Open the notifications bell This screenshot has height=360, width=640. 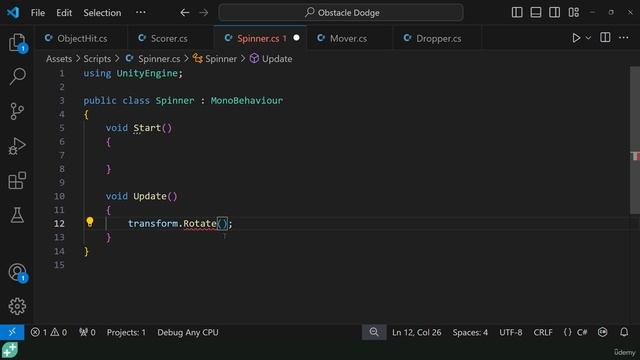coord(624,332)
